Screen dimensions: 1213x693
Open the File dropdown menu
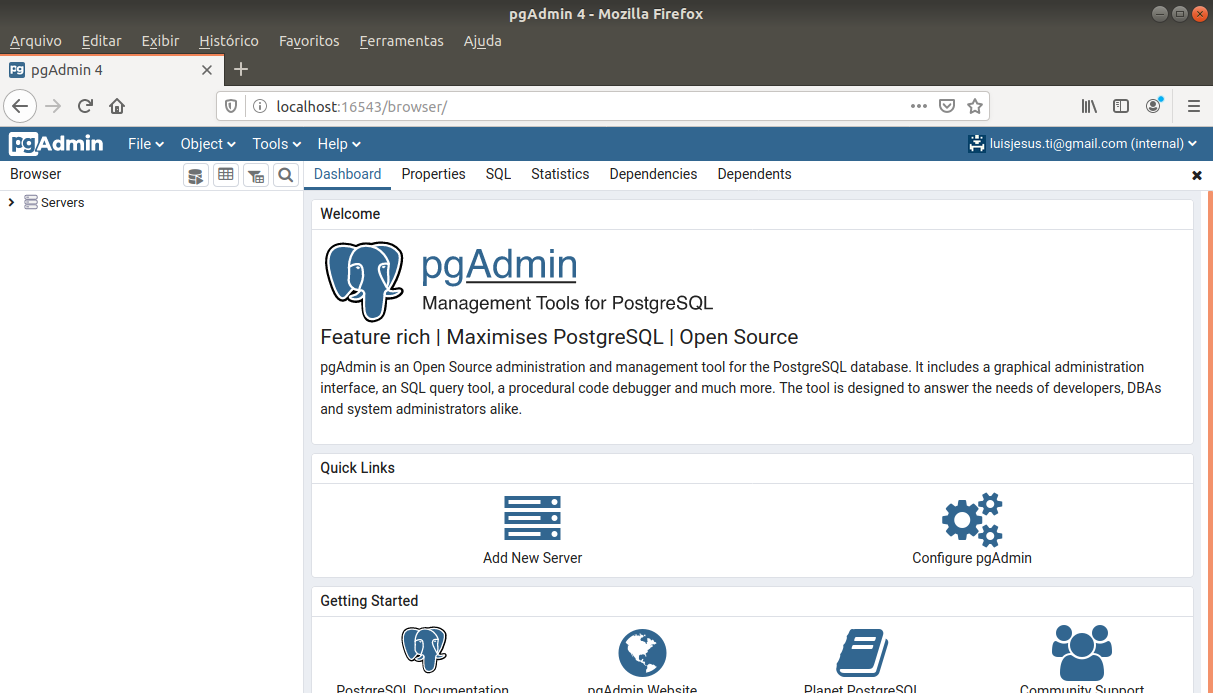pos(146,144)
